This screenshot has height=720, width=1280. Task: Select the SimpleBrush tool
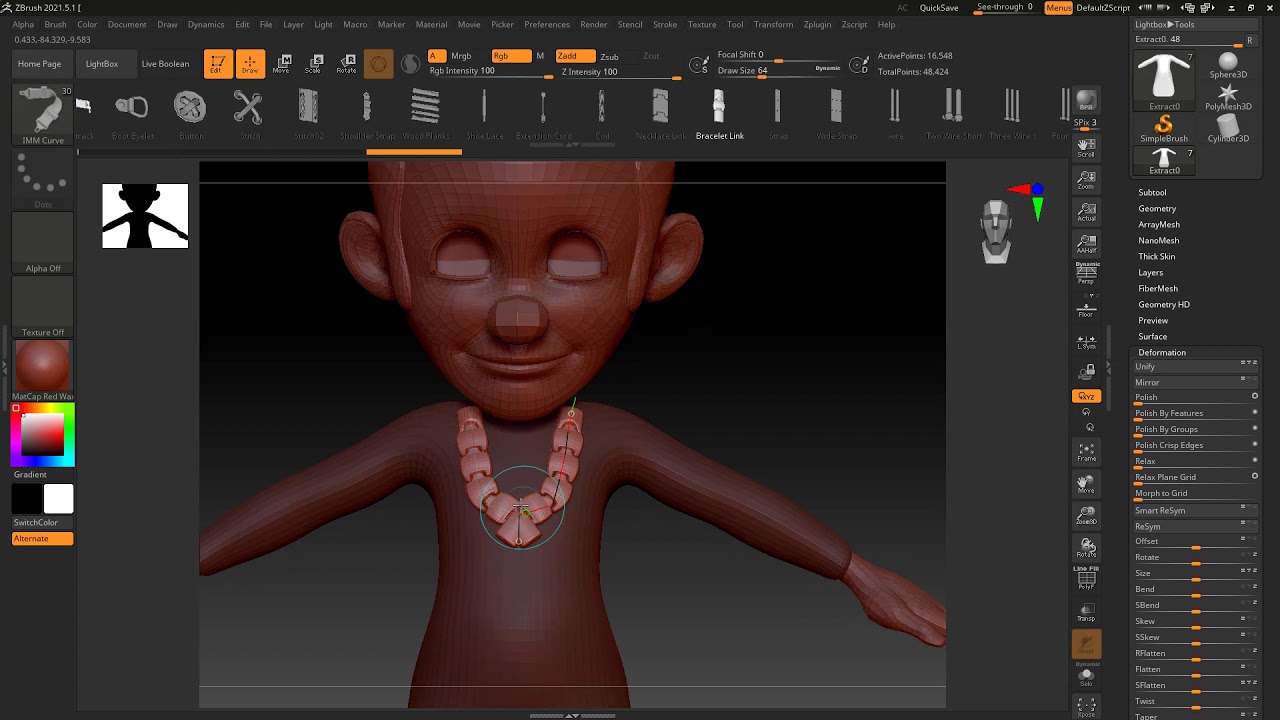[1164, 127]
